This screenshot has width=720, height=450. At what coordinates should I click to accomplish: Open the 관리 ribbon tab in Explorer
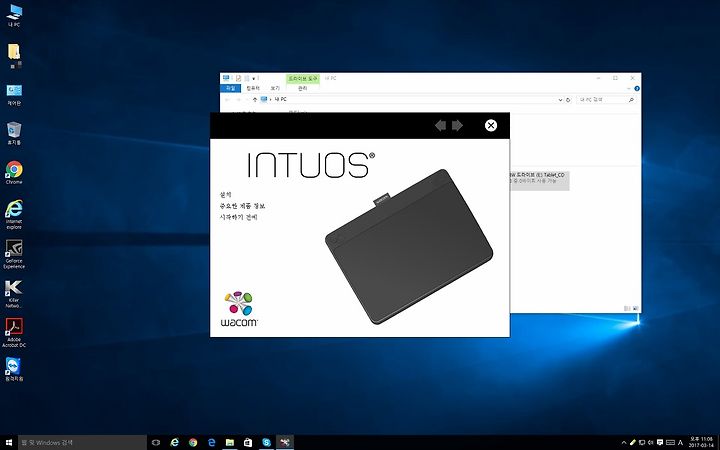[303, 88]
